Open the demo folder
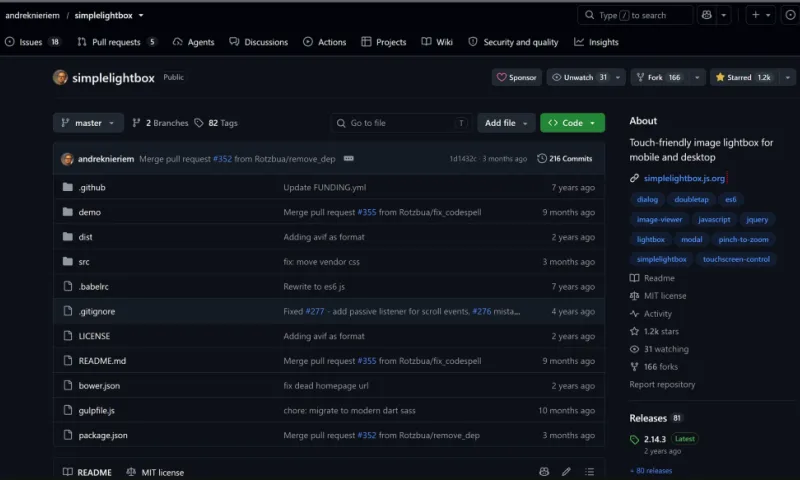 [89, 212]
